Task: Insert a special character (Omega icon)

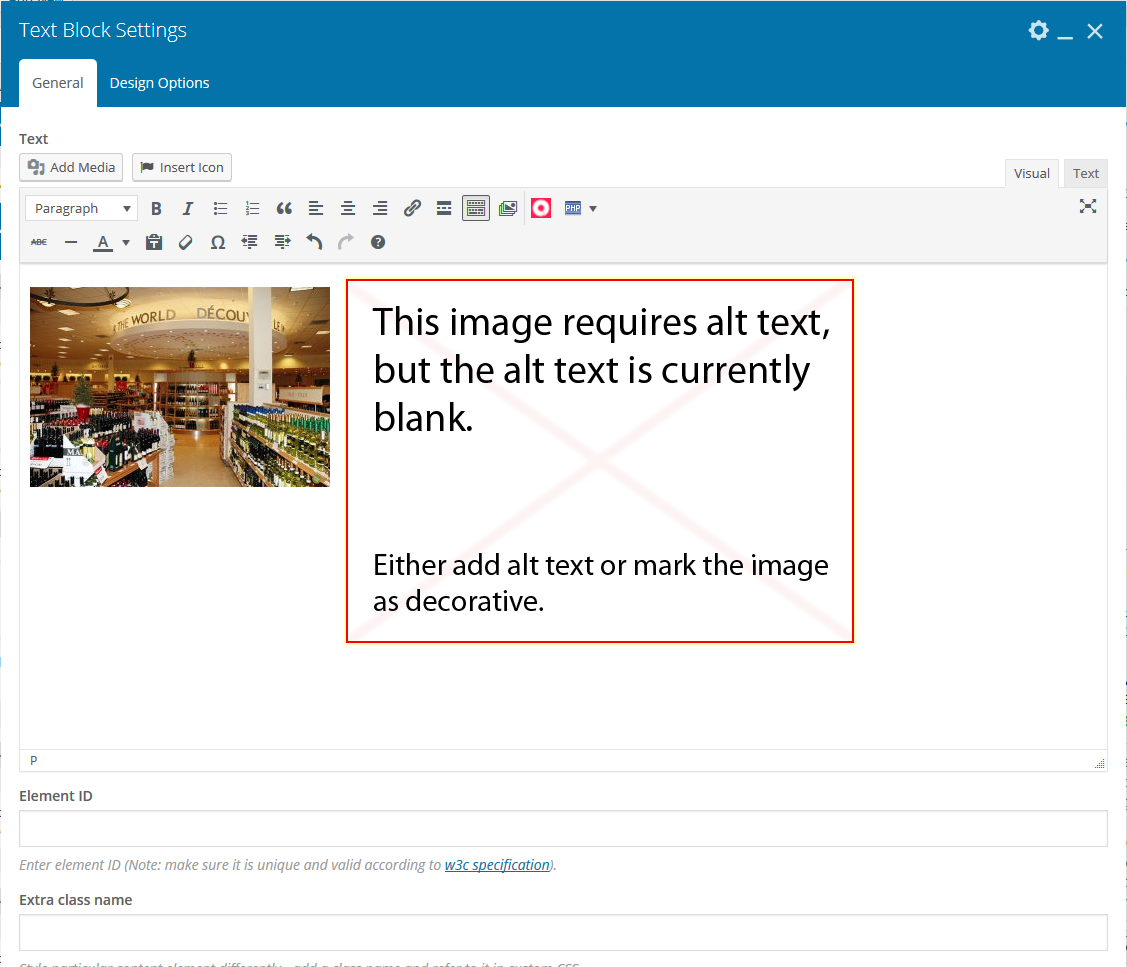Action: tap(217, 242)
